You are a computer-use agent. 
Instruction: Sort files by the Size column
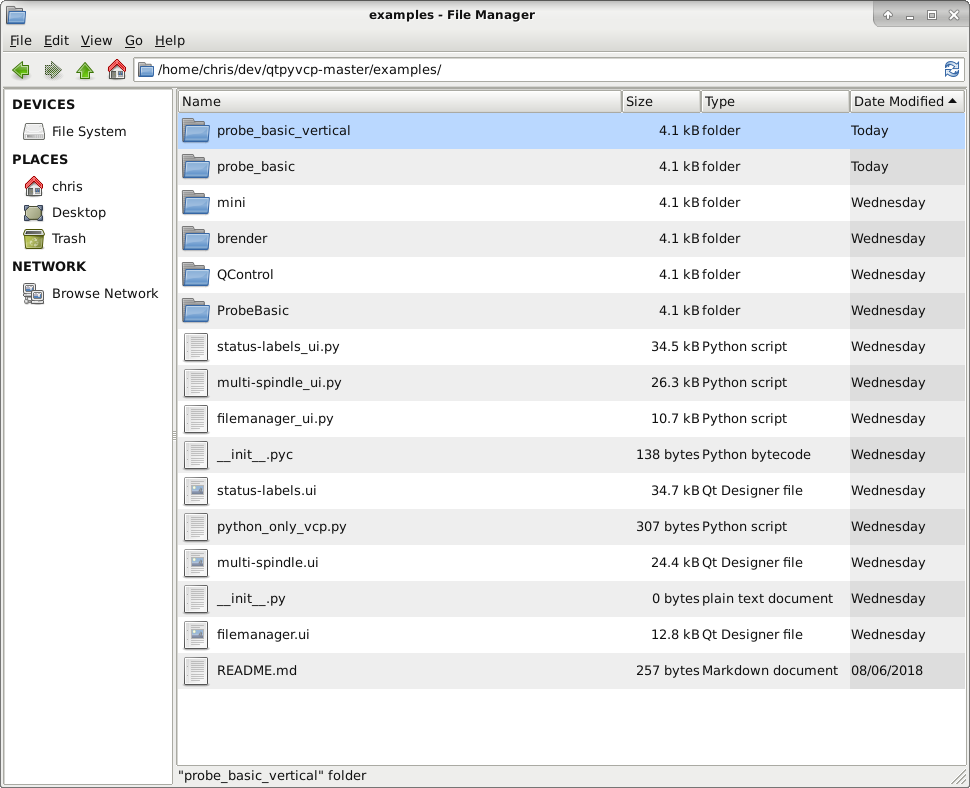click(x=661, y=101)
